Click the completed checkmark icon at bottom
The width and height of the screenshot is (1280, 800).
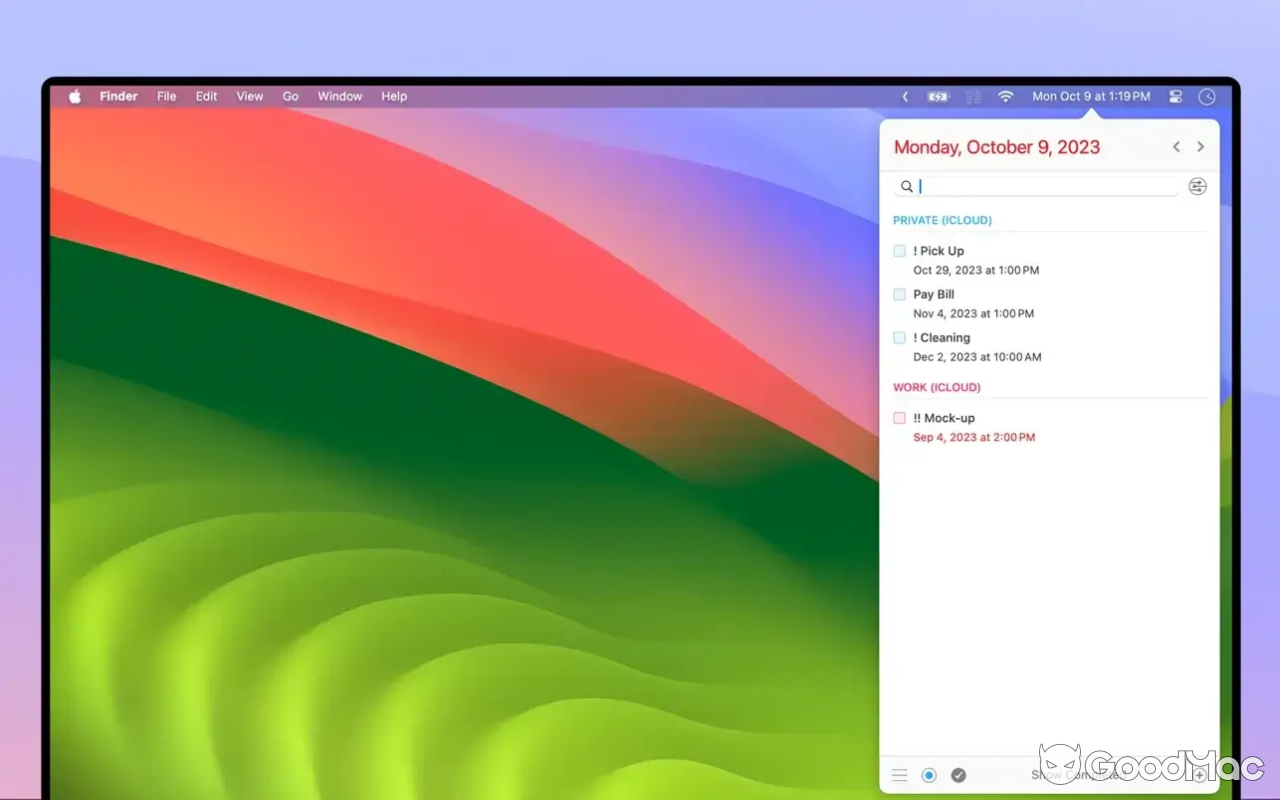(959, 774)
